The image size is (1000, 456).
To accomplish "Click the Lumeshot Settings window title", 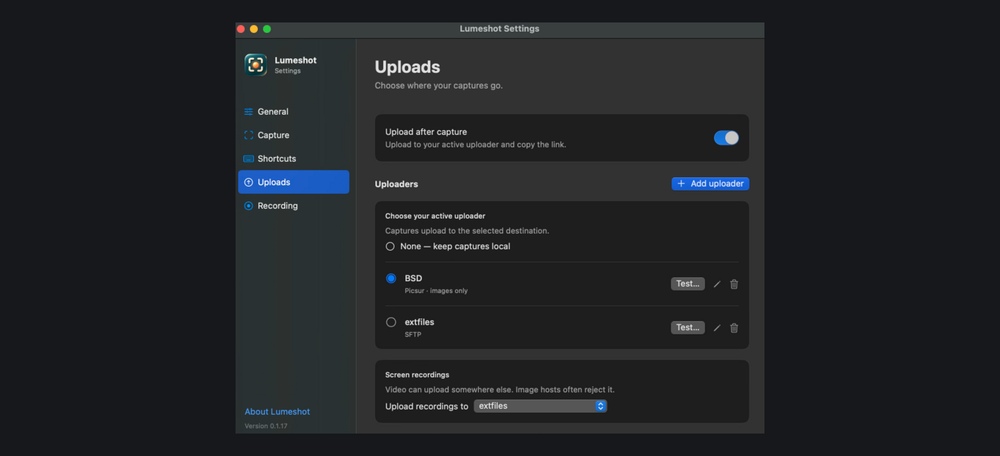I will 499,29.
